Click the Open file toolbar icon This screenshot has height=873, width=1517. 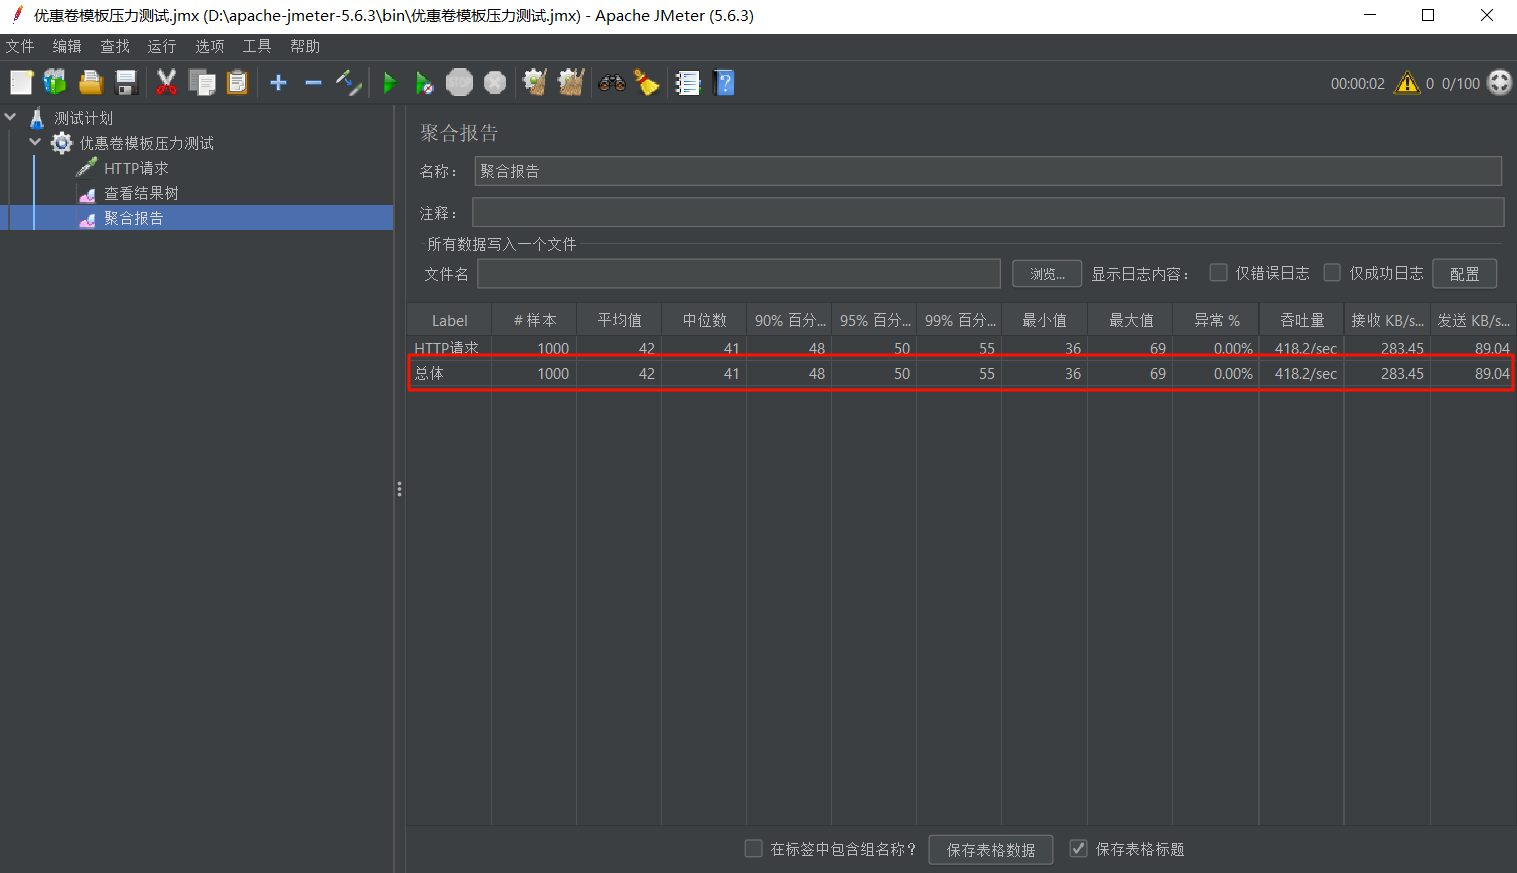coord(91,83)
